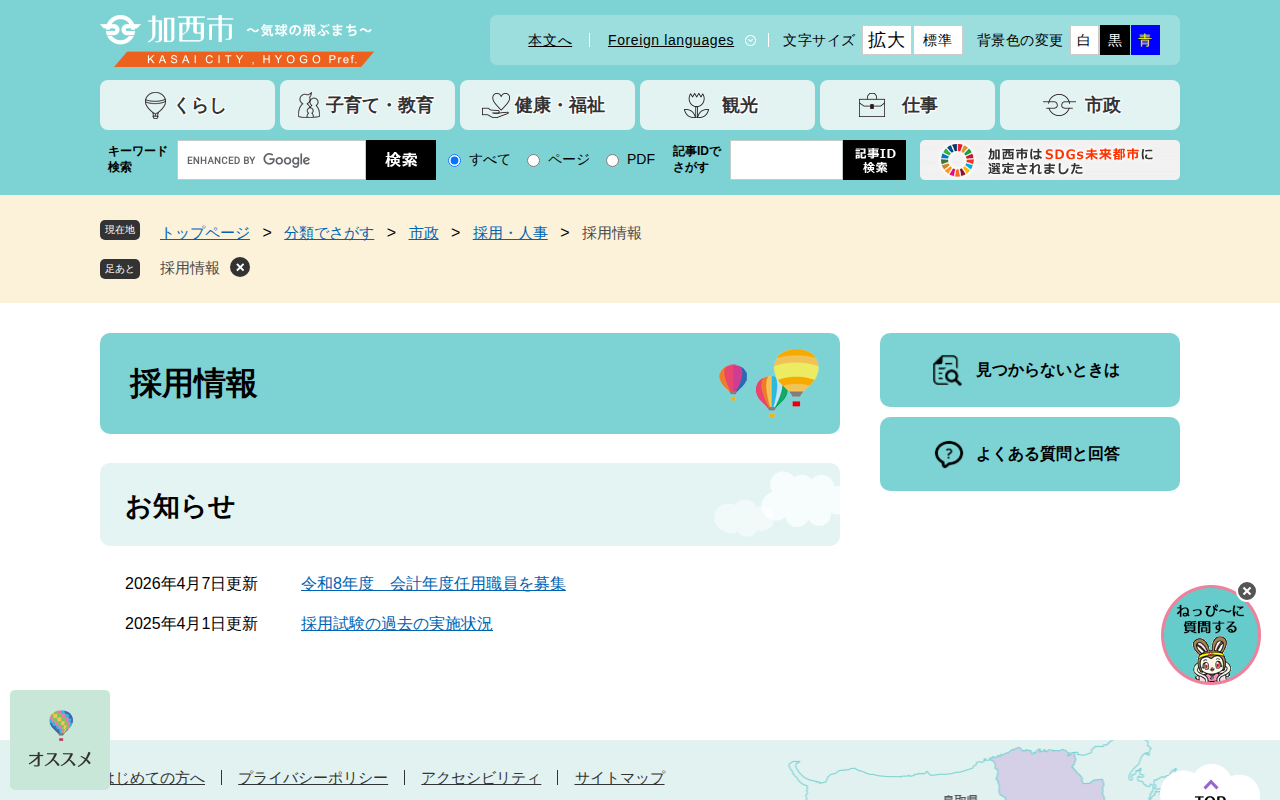Open the オススメ balloon panel
The width and height of the screenshot is (1280, 800).
tap(60, 740)
